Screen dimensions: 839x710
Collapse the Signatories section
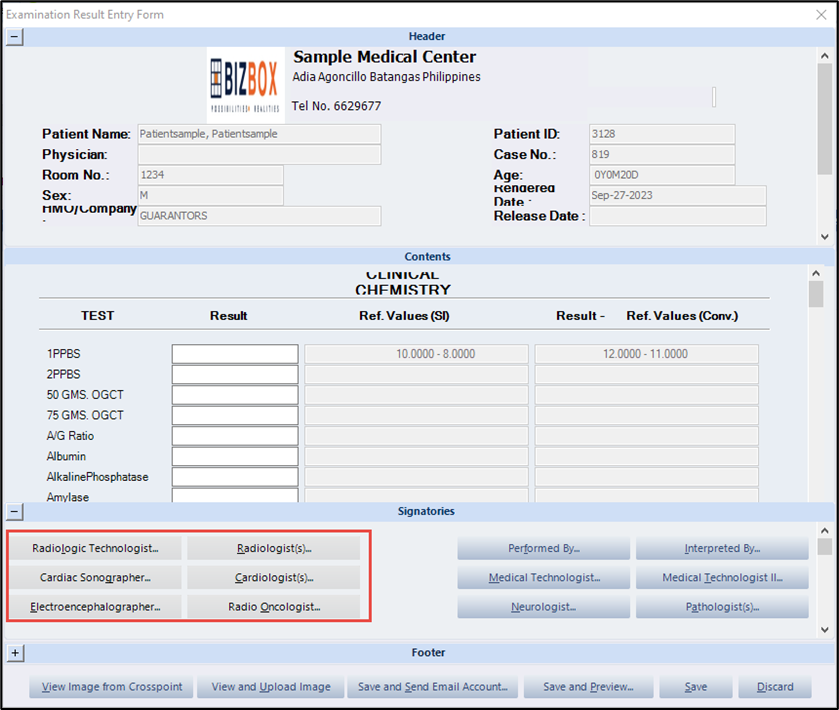(15, 512)
